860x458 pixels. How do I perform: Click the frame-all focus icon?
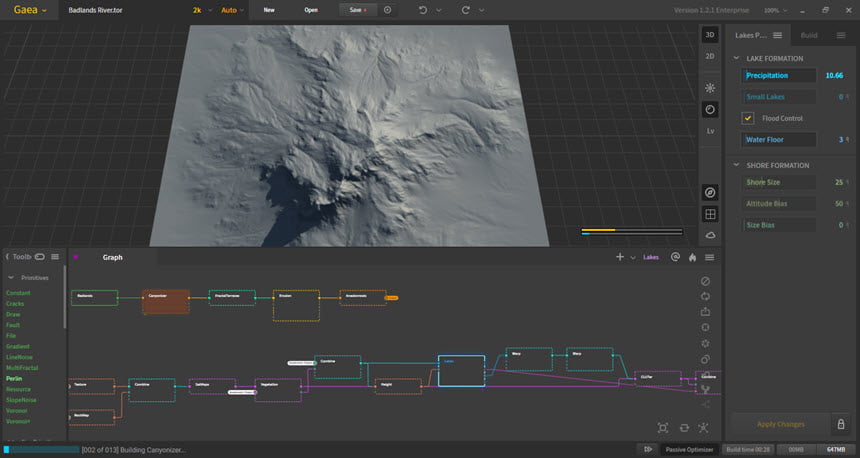663,428
